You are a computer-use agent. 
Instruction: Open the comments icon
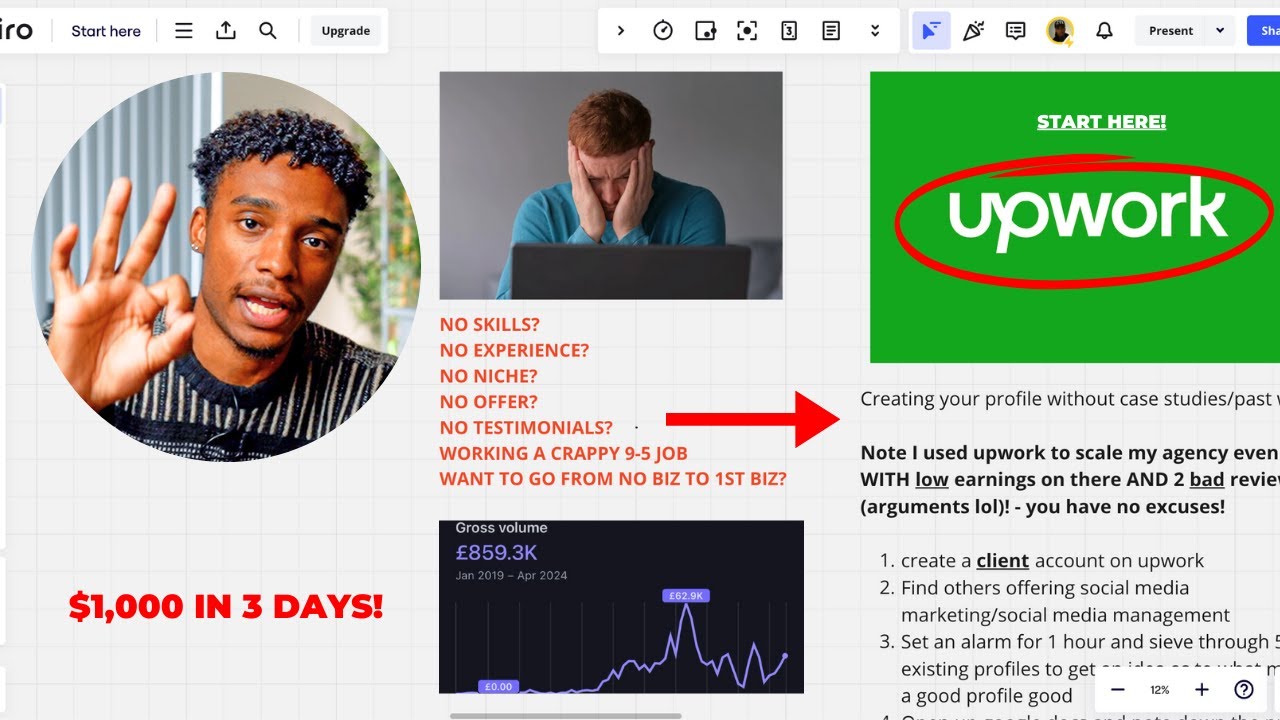(1015, 31)
